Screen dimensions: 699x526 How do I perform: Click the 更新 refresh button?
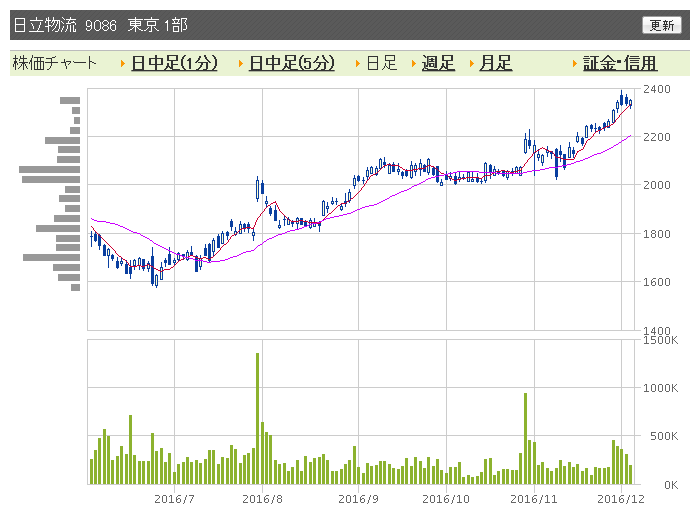click(662, 25)
